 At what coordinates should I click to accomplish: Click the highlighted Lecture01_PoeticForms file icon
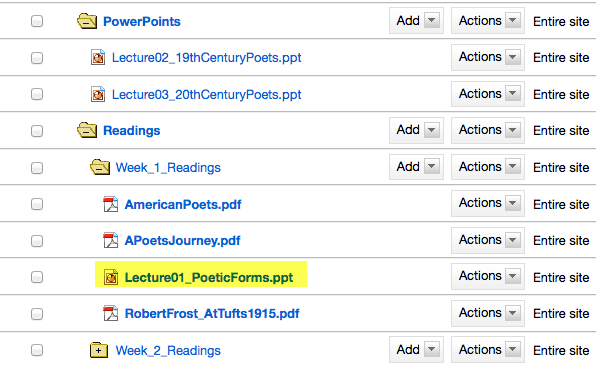tap(111, 277)
